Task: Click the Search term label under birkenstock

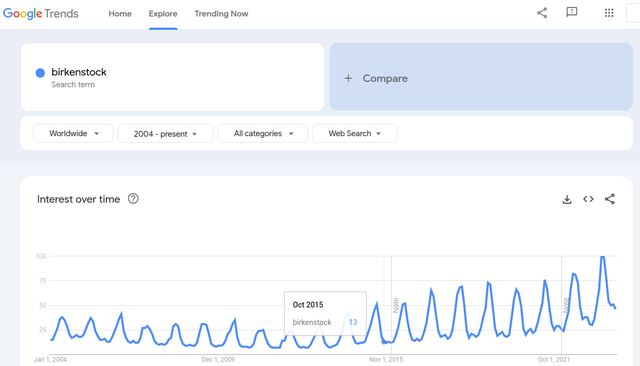Action: (73, 84)
